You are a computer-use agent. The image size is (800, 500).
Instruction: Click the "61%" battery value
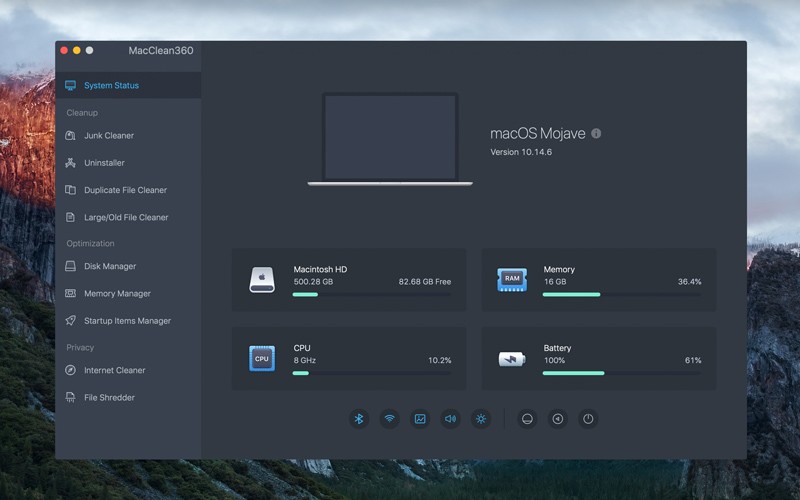click(693, 360)
